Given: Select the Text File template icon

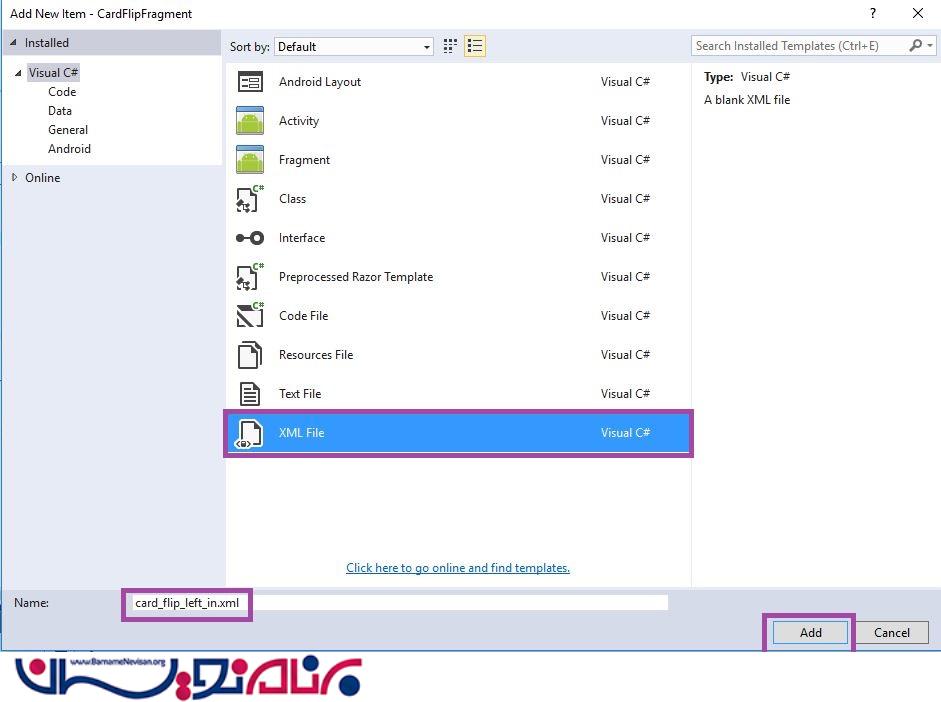Looking at the screenshot, I should pyautogui.click(x=250, y=394).
